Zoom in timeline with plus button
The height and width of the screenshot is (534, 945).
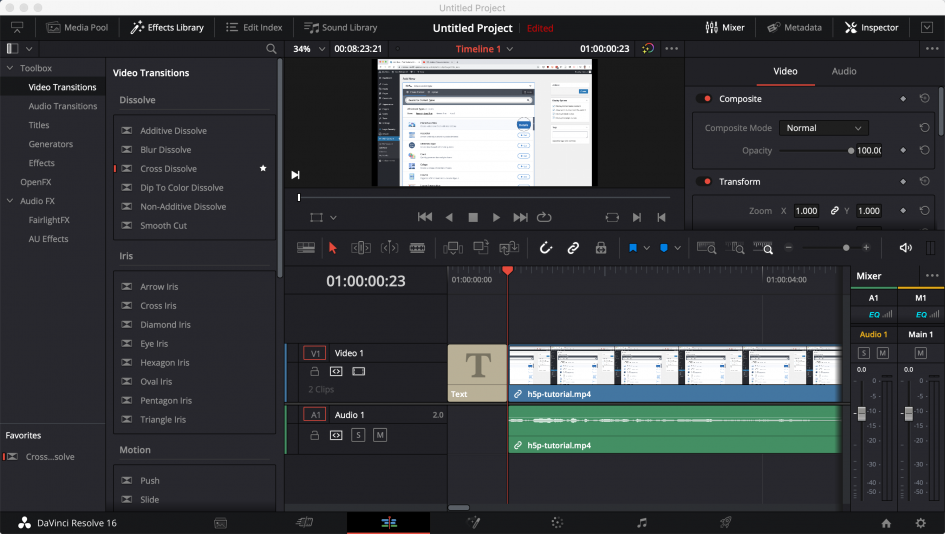(x=866, y=248)
